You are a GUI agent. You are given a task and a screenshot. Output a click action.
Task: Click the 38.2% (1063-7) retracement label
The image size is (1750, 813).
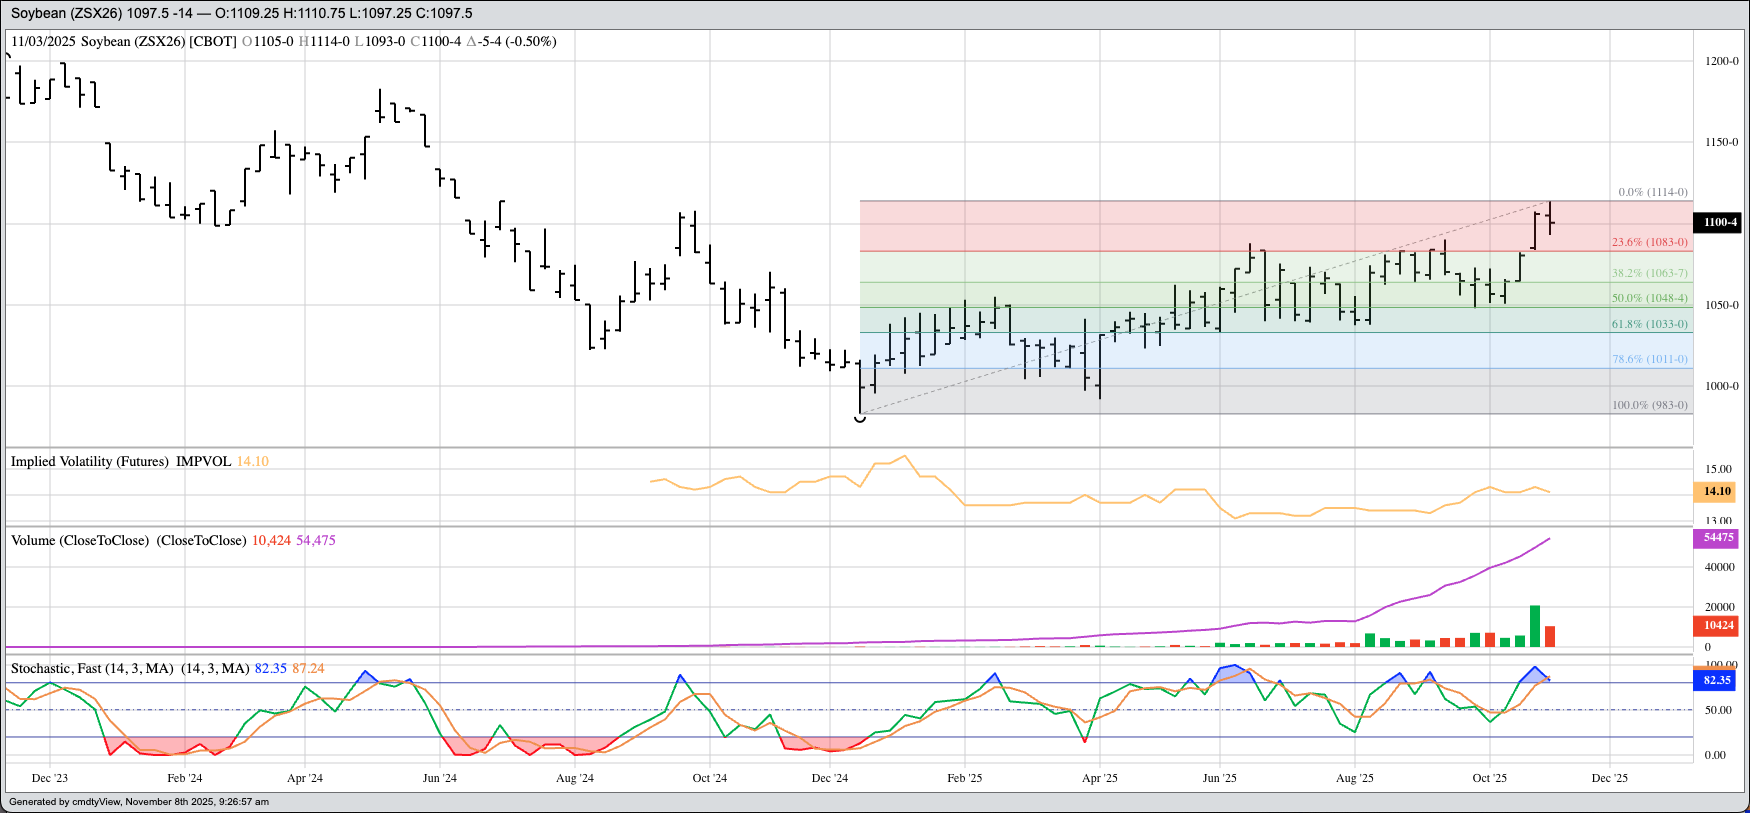click(x=1649, y=273)
